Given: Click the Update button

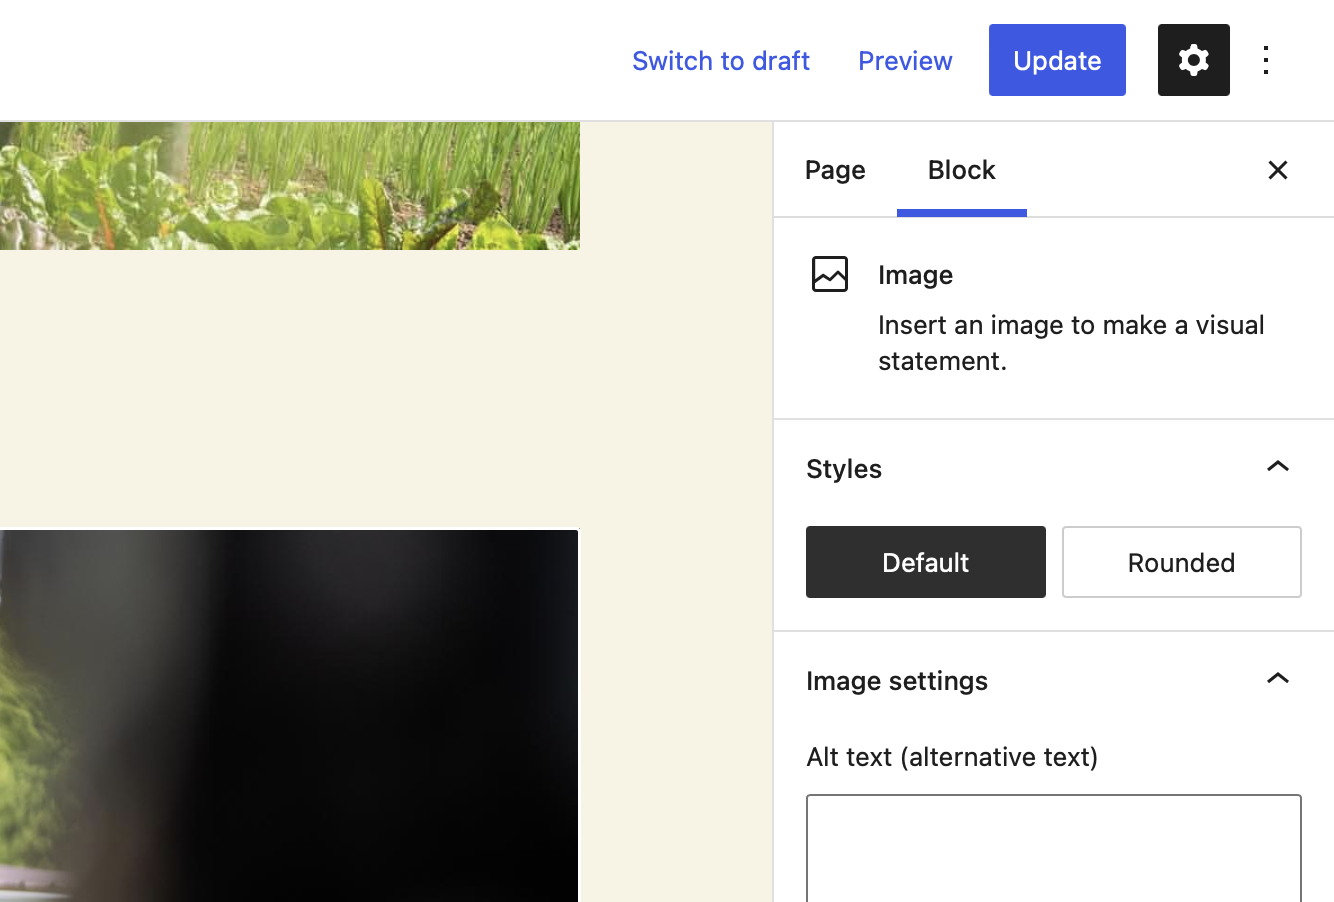Looking at the screenshot, I should [1057, 60].
